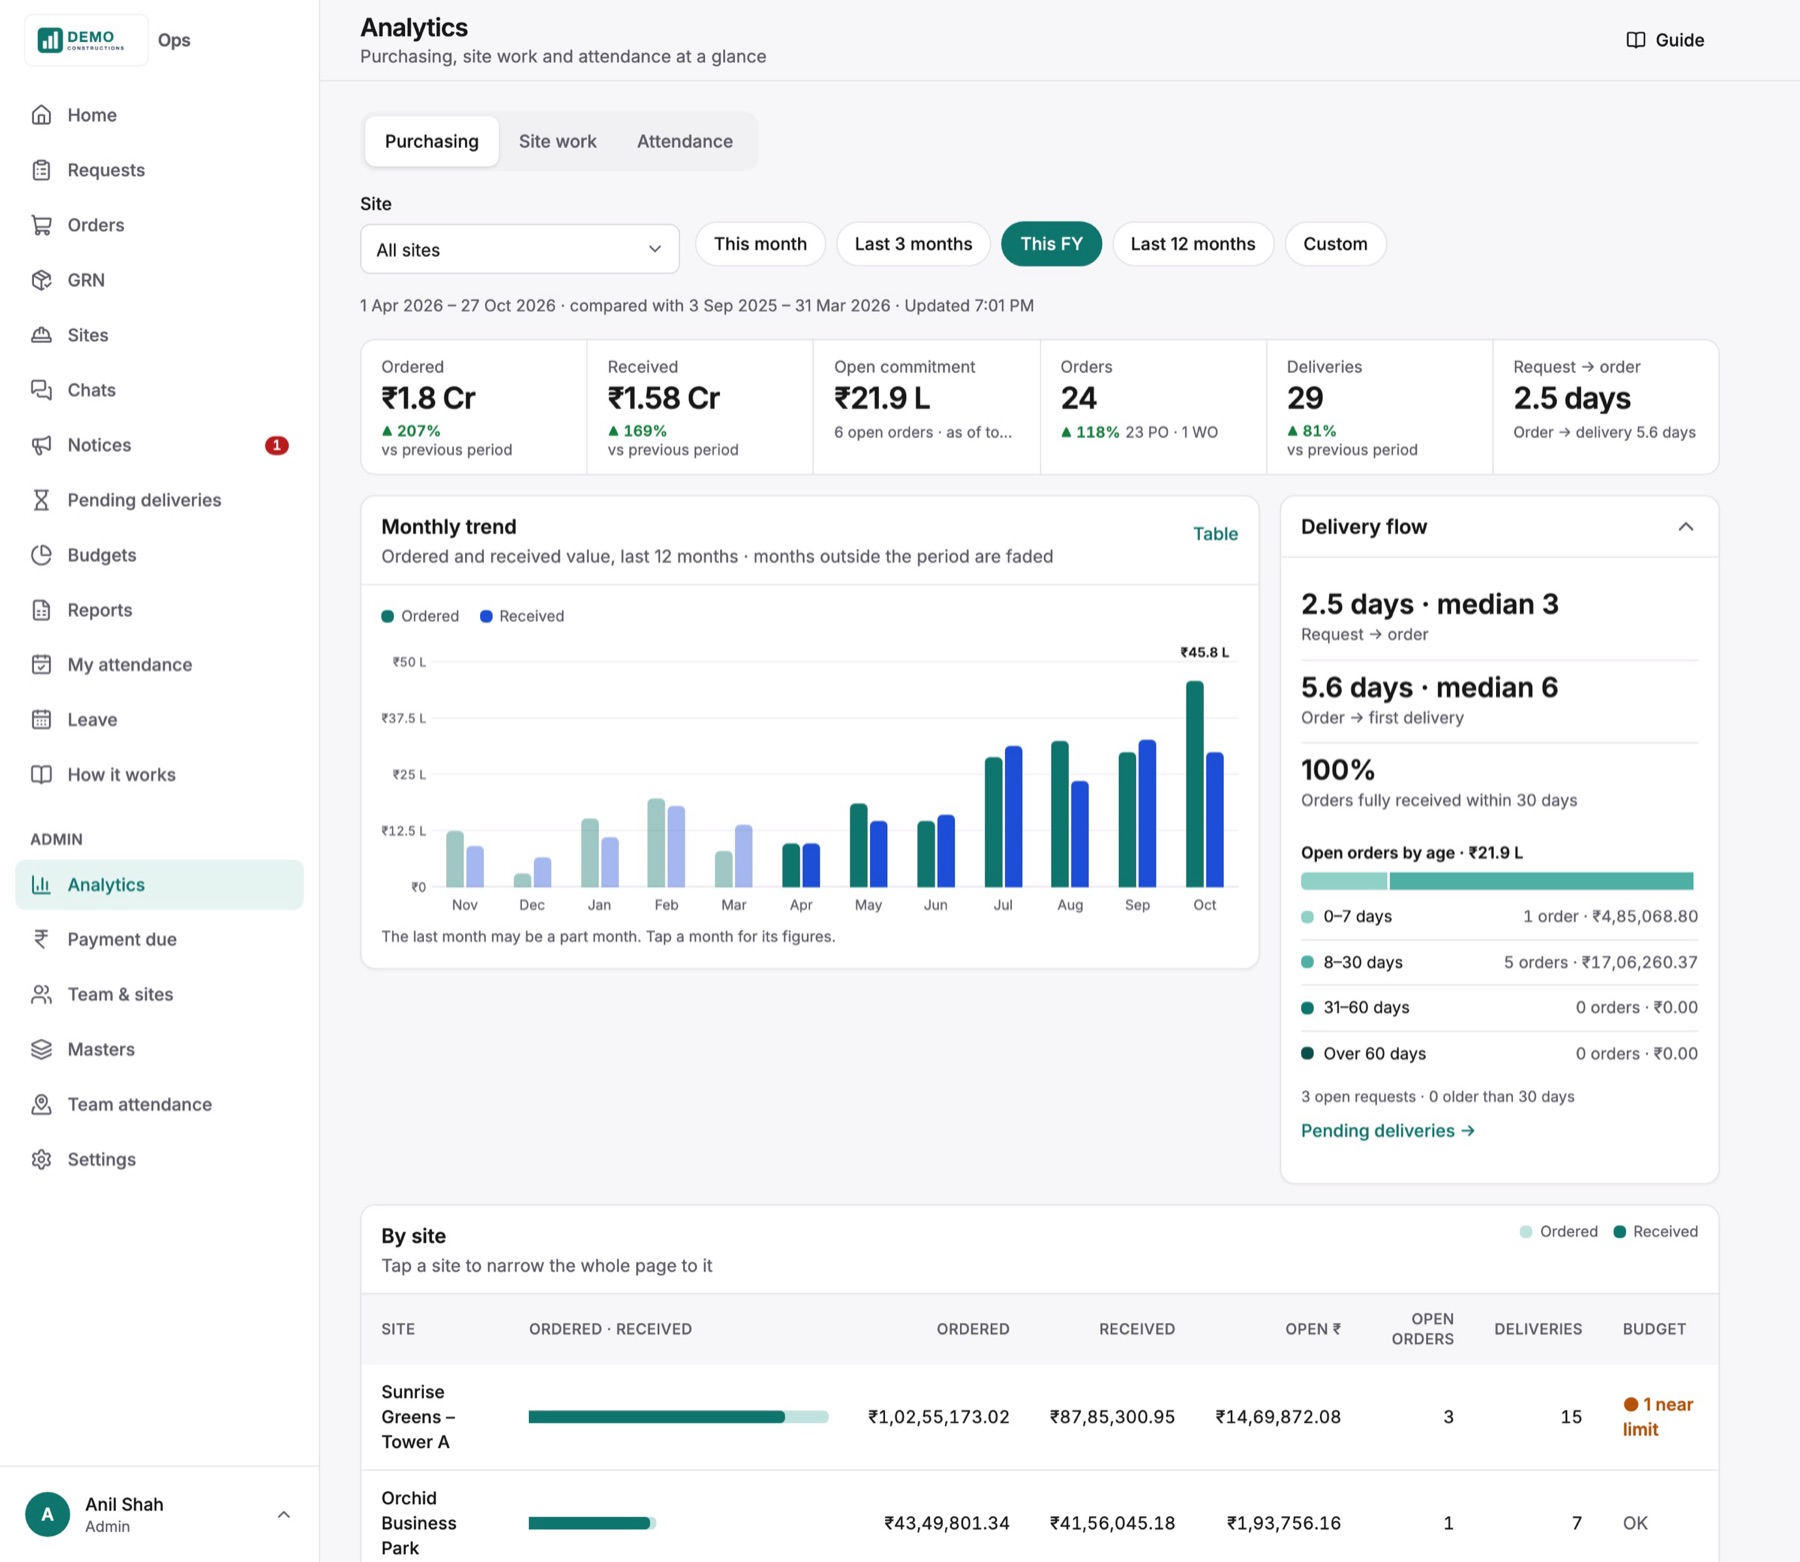Click the Sunrise Greens ordered-received progress bar
The width and height of the screenshot is (1800, 1562).
678,1417
